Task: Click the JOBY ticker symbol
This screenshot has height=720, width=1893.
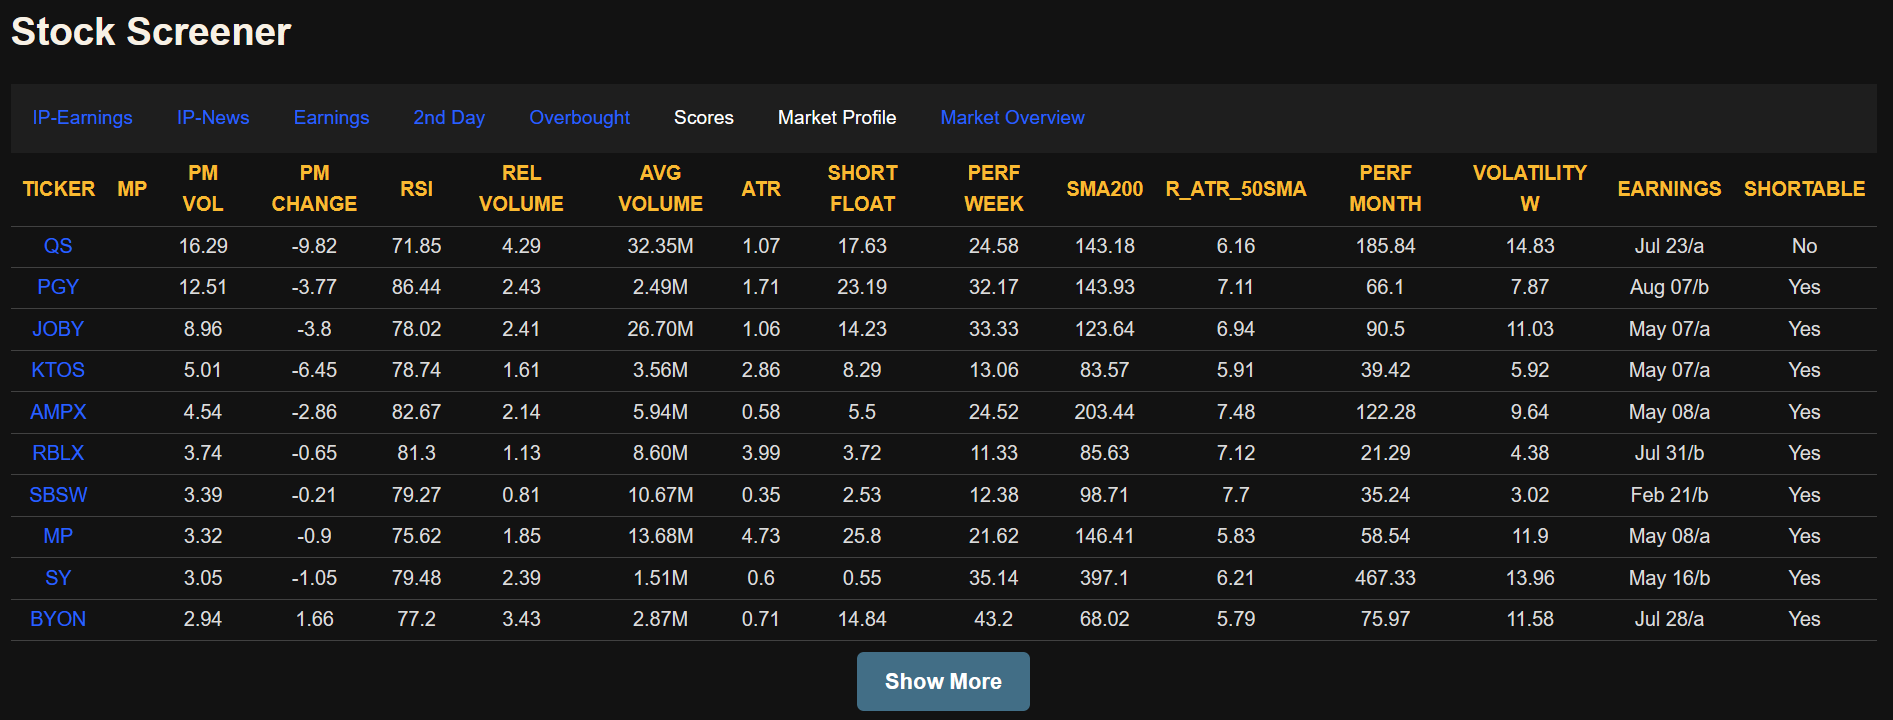Action: pos(58,329)
